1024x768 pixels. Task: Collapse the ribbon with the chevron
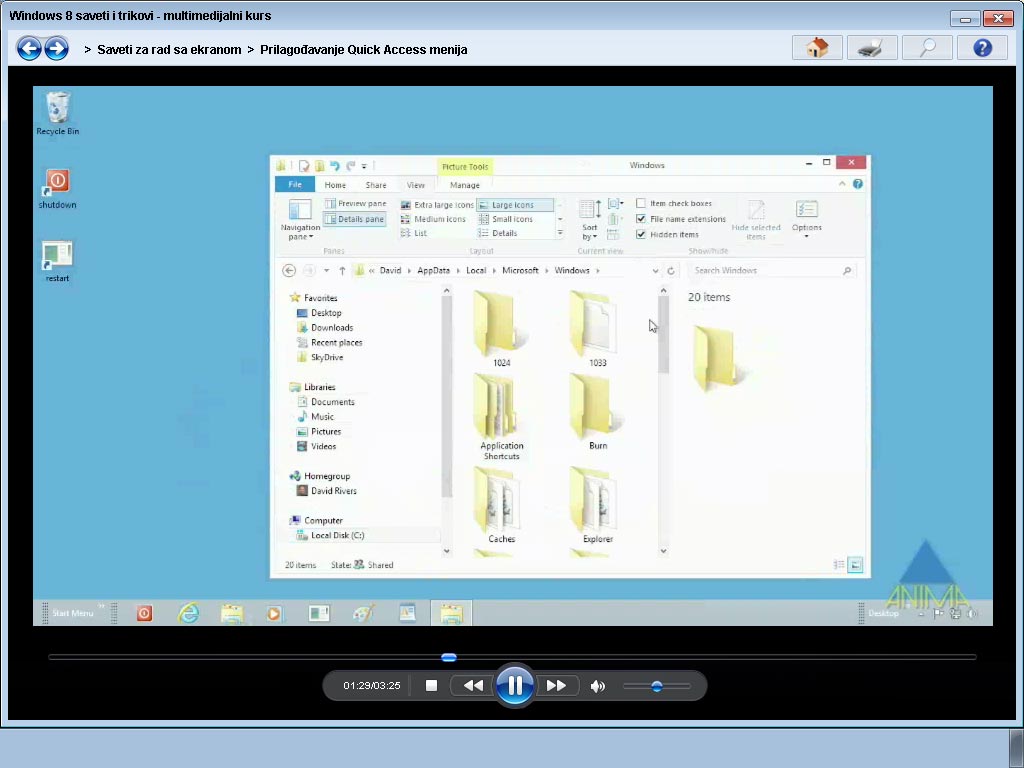pyautogui.click(x=843, y=182)
